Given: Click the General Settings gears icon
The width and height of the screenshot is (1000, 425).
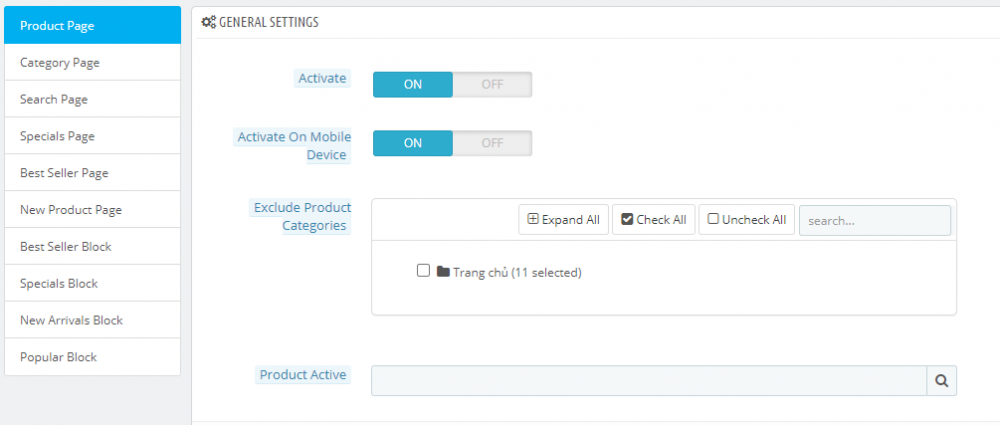Looking at the screenshot, I should pyautogui.click(x=209, y=21).
